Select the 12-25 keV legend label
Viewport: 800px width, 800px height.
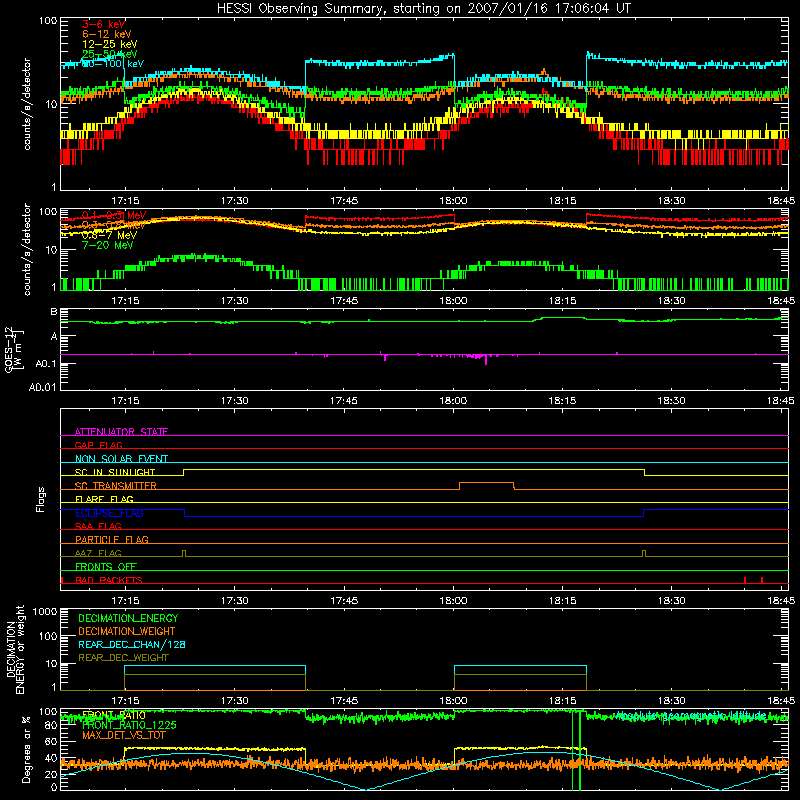[x=110, y=44]
